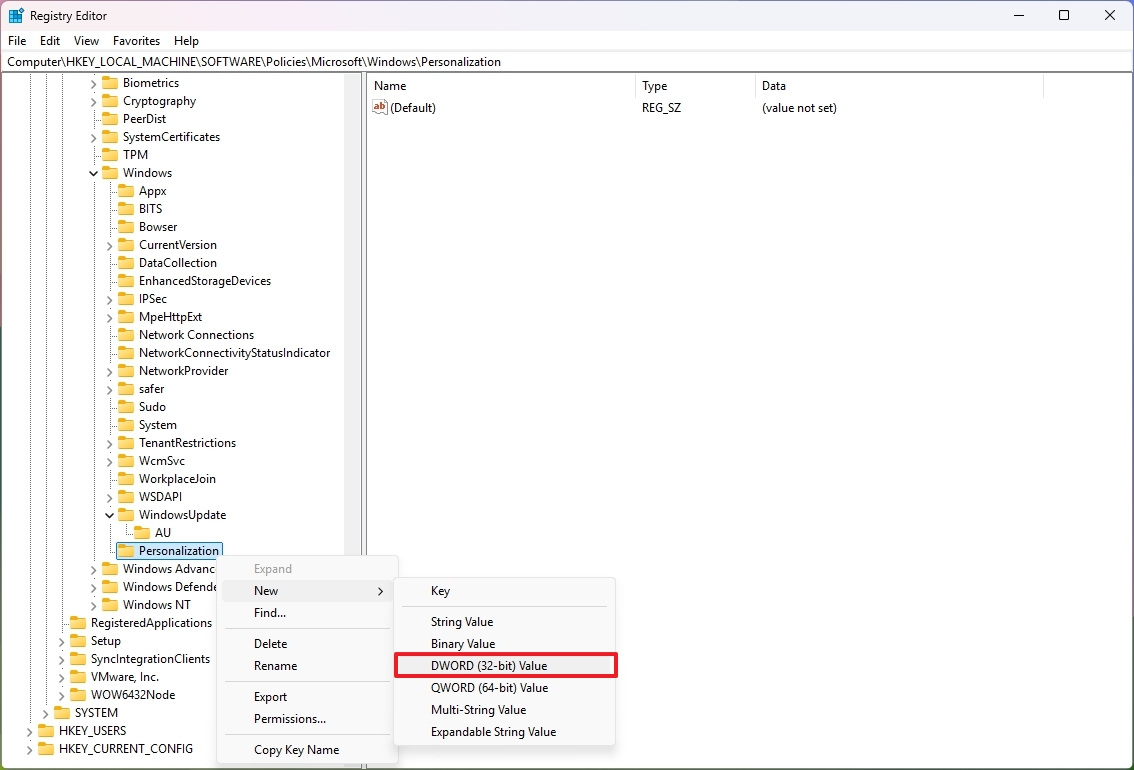1134x770 pixels.
Task: Click the HKEY_USERS folder icon
Action: tap(47, 730)
